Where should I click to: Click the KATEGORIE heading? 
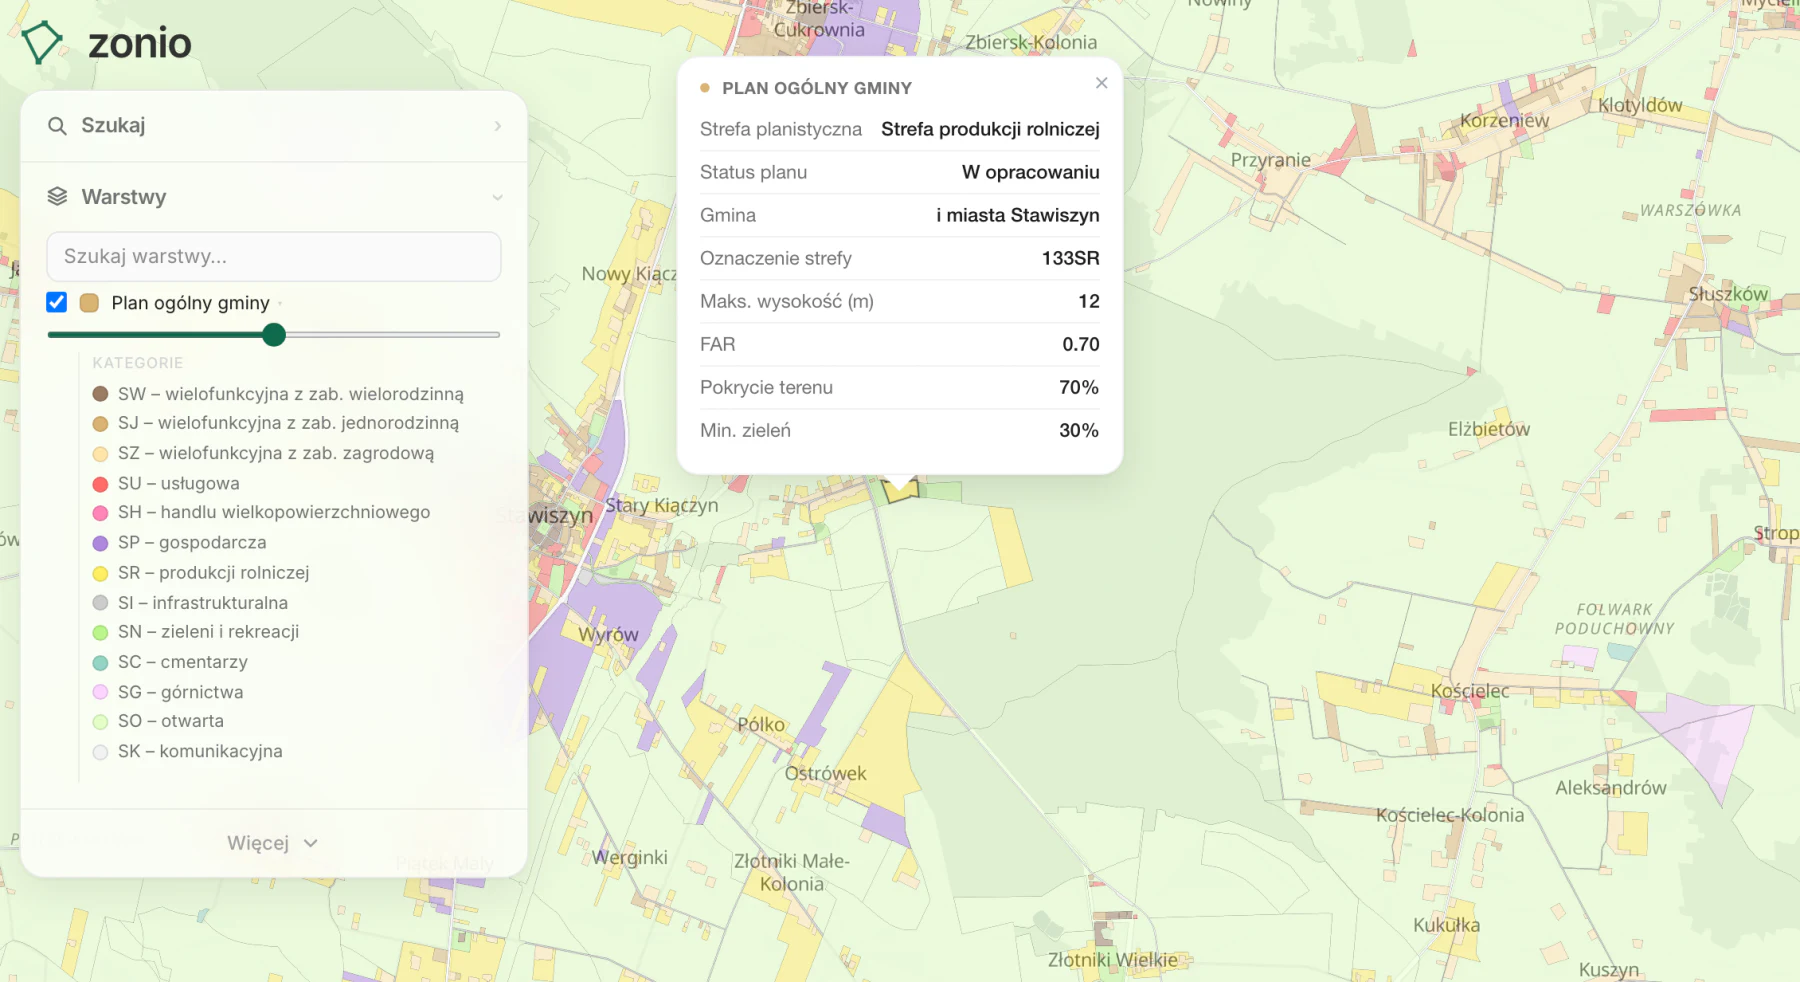point(138,363)
